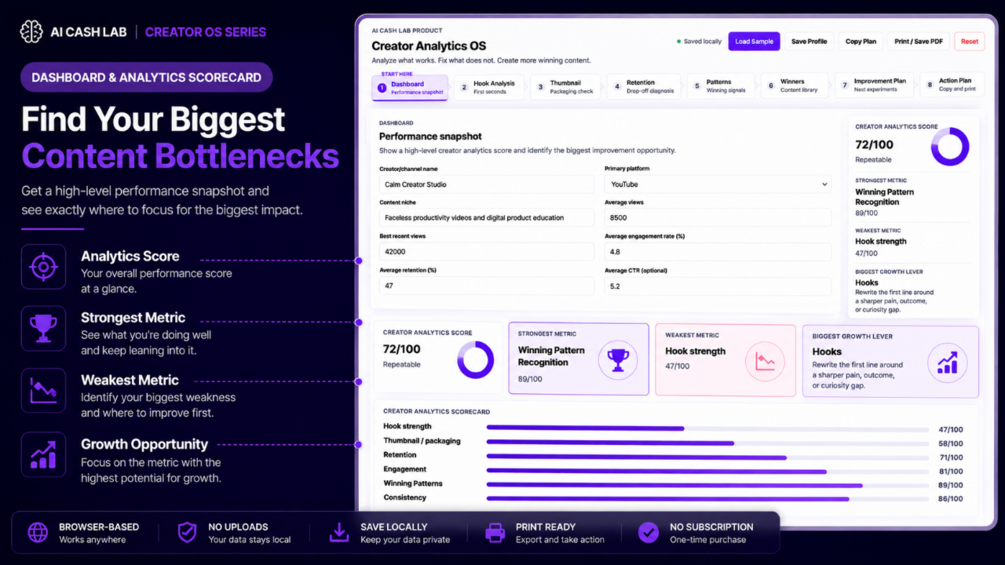Click the trophy icon in Strongest Metric card
The width and height of the screenshot is (1005, 565).
pyautogui.click(x=618, y=360)
